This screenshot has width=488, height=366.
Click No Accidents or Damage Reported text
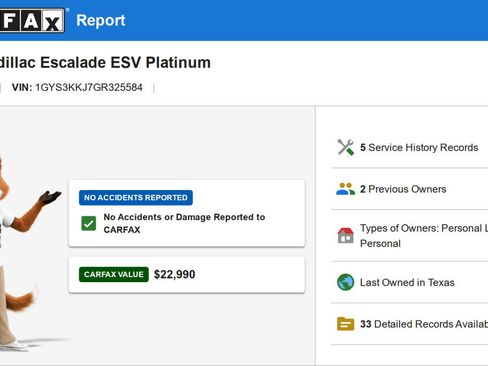pyautogui.click(x=184, y=223)
